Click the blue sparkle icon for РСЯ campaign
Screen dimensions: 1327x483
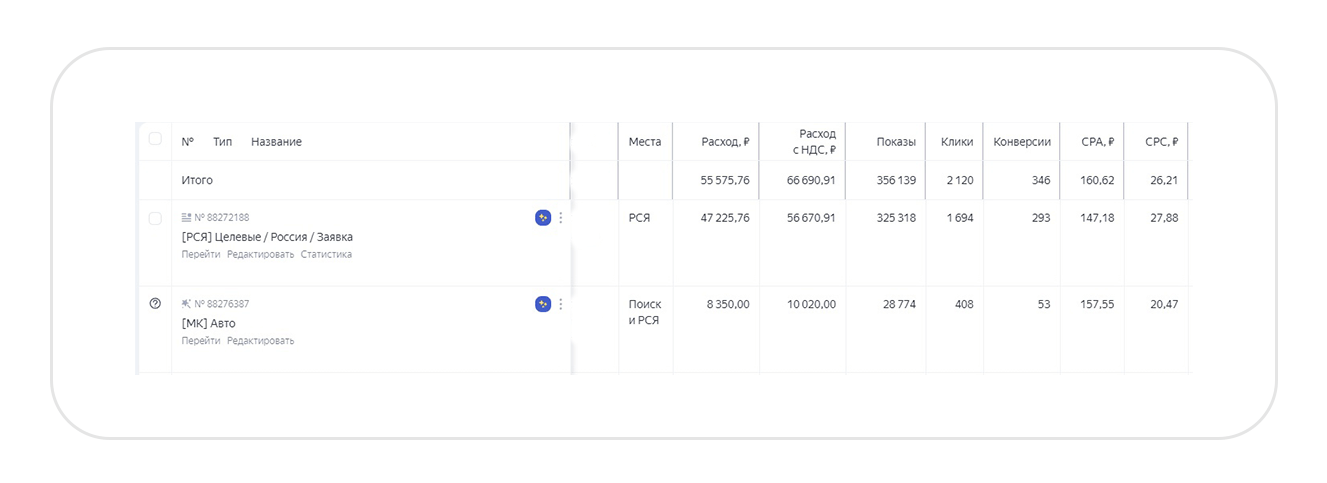pyautogui.click(x=543, y=218)
